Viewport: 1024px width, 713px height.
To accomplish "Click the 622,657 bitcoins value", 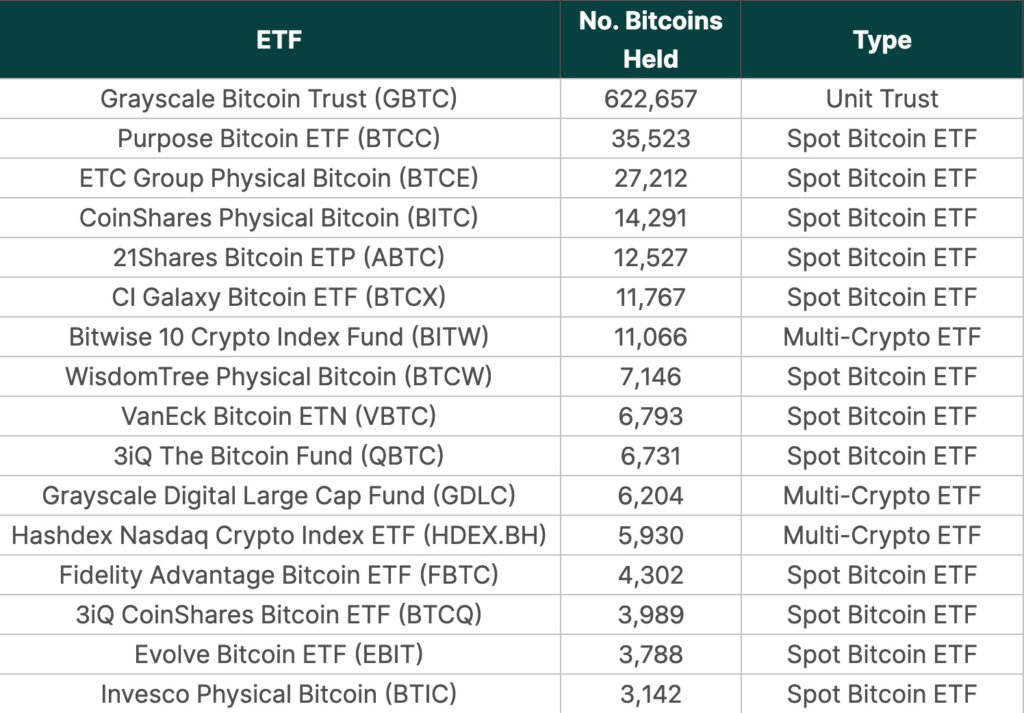I will [650, 99].
